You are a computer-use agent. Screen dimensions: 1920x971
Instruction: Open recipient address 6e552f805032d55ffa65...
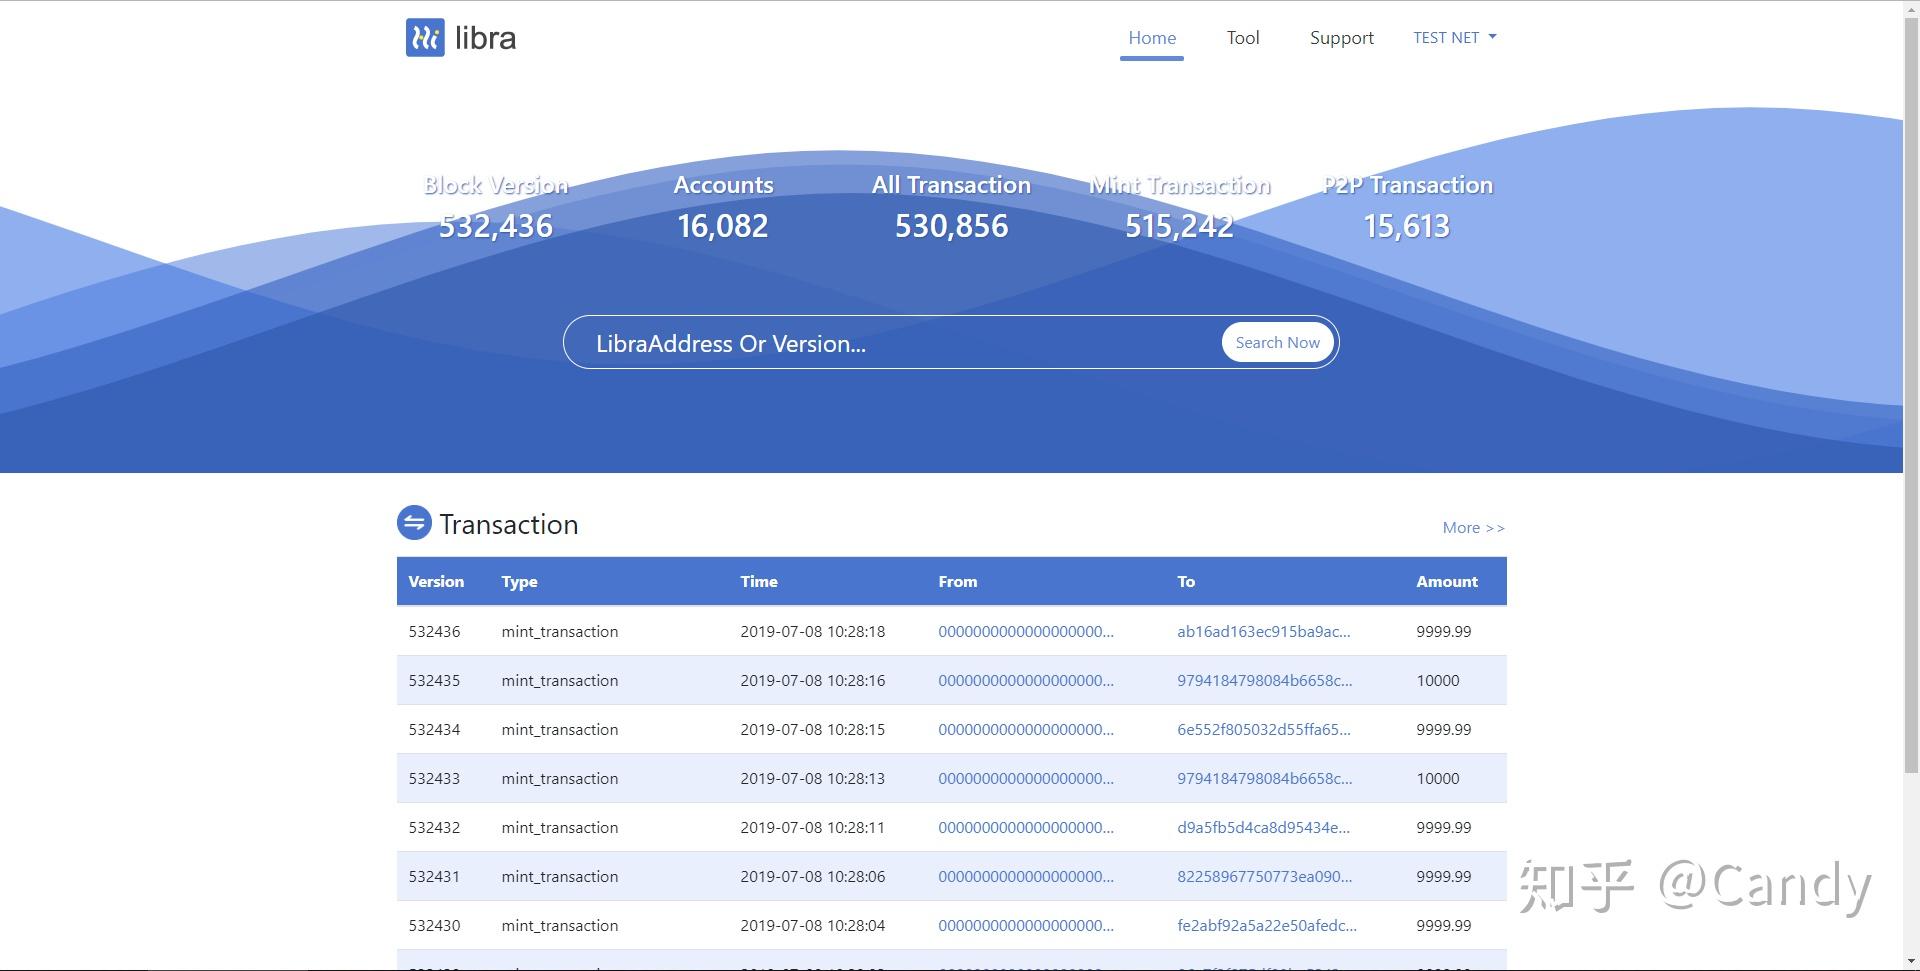tap(1263, 730)
